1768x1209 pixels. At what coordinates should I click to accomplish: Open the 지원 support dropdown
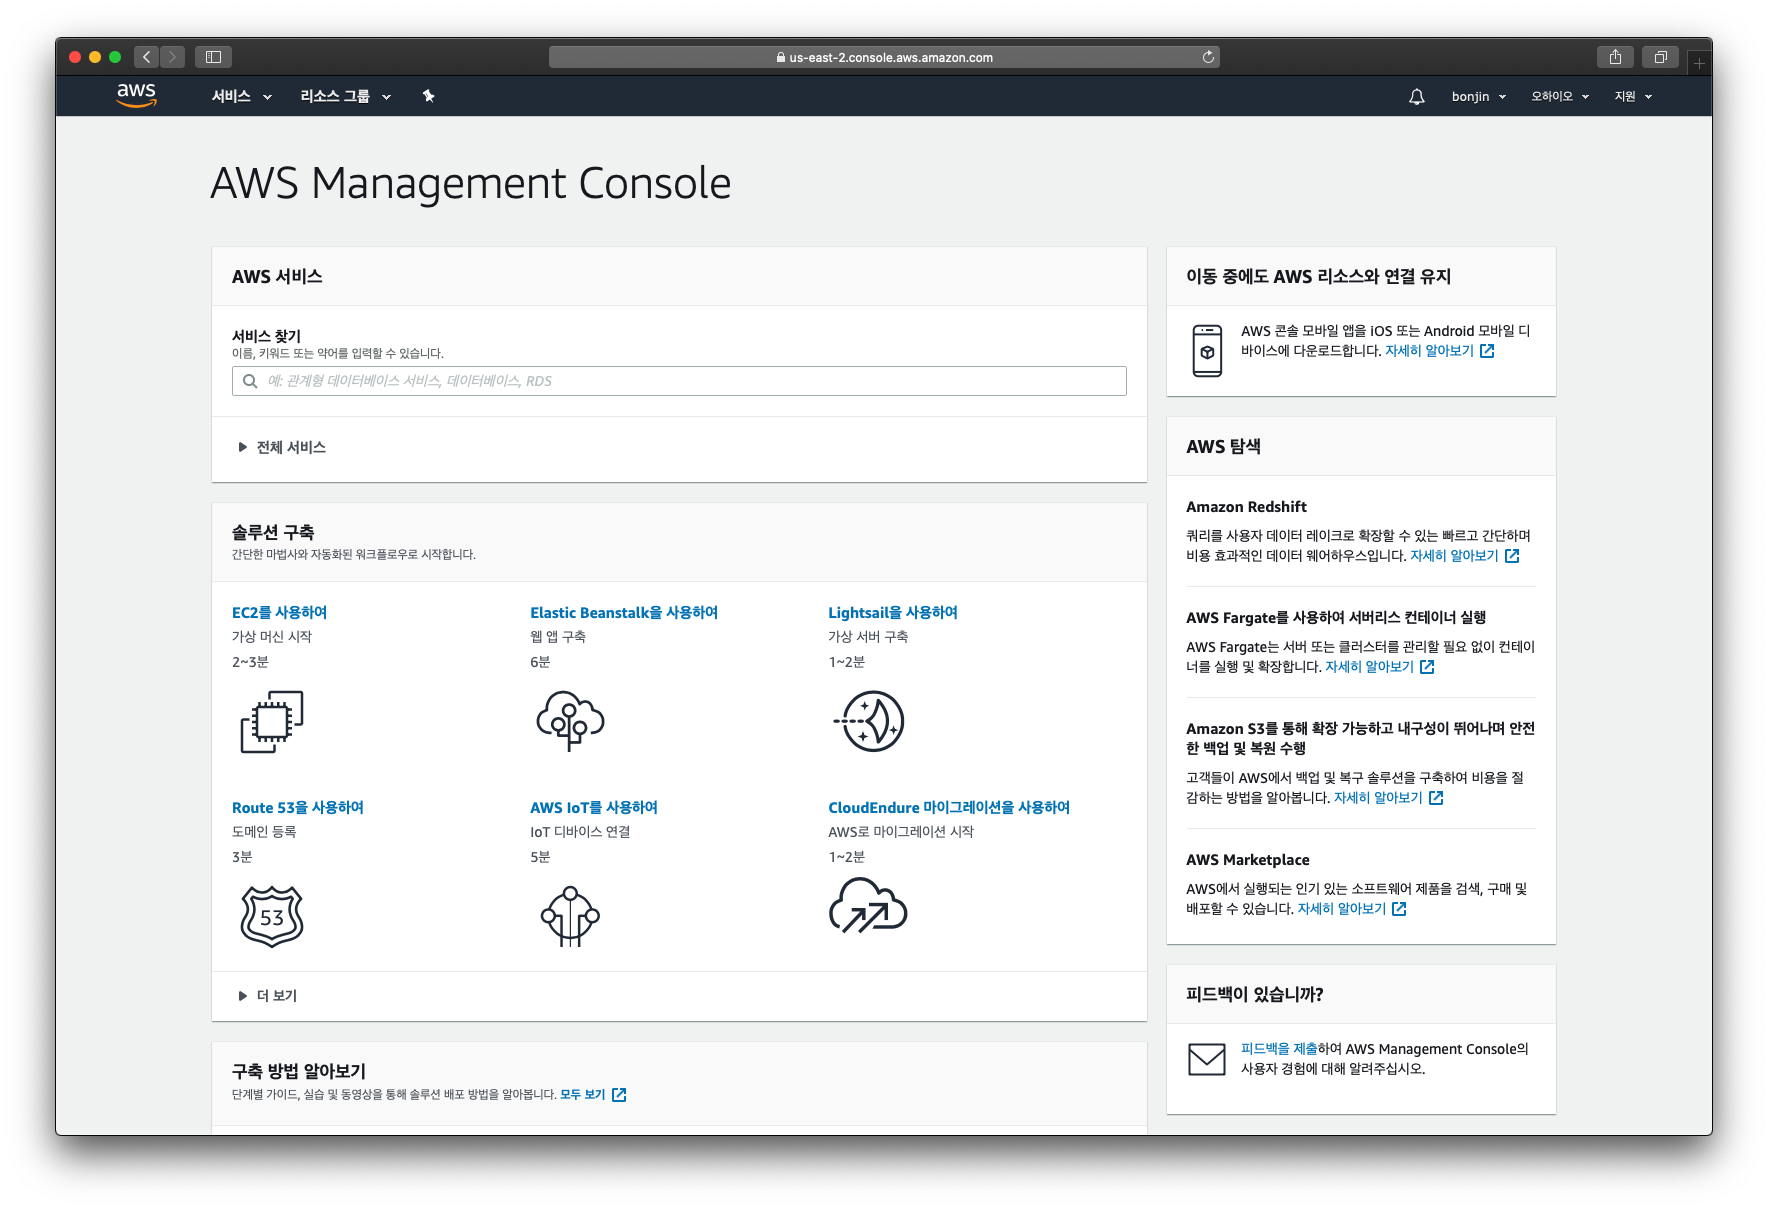pyautogui.click(x=1633, y=97)
